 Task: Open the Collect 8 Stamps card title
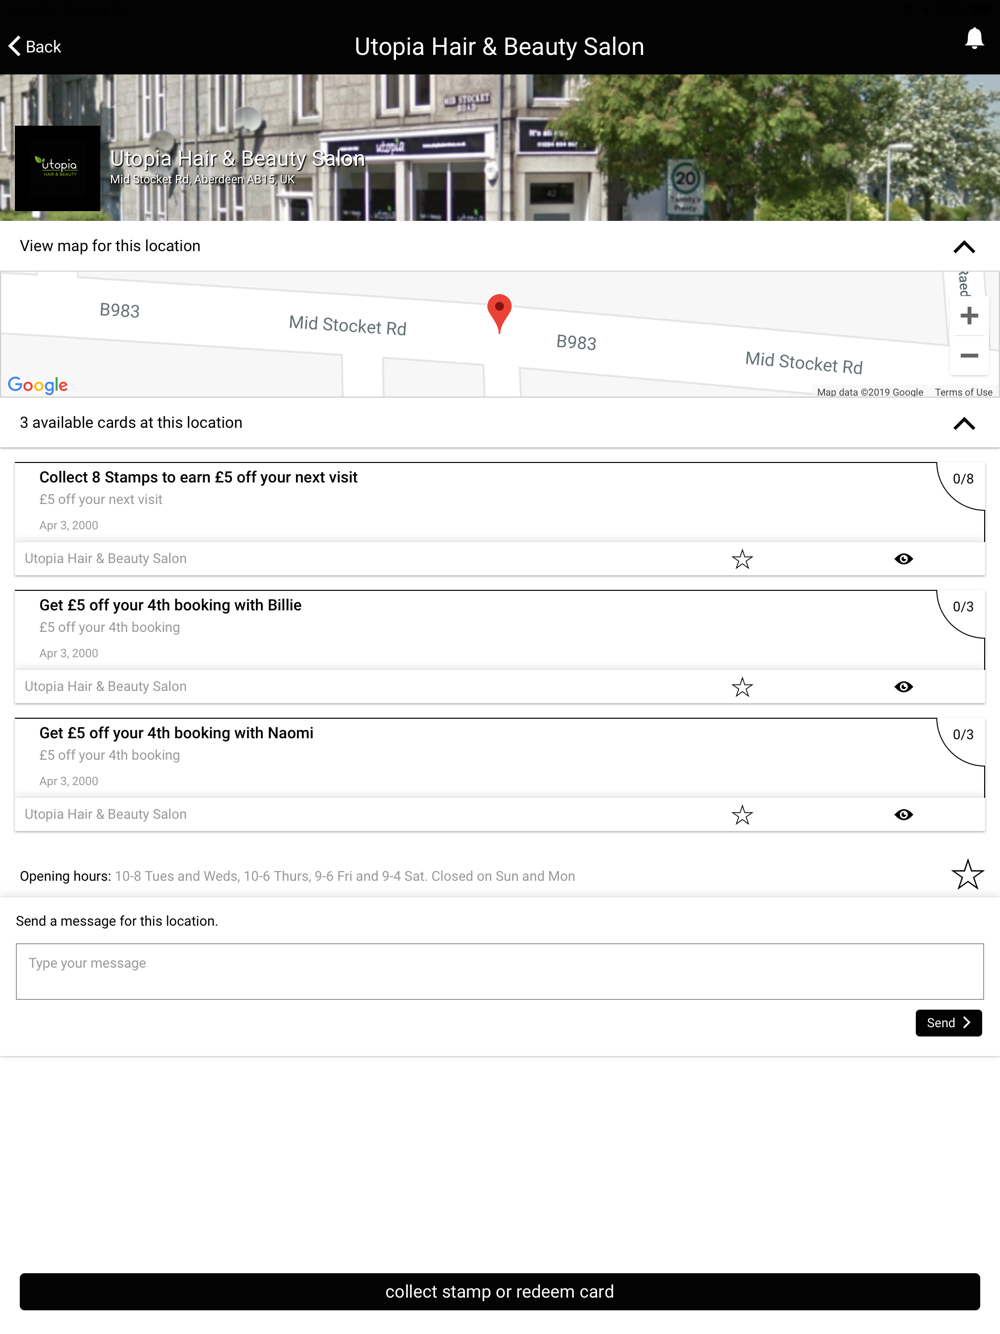(x=198, y=477)
